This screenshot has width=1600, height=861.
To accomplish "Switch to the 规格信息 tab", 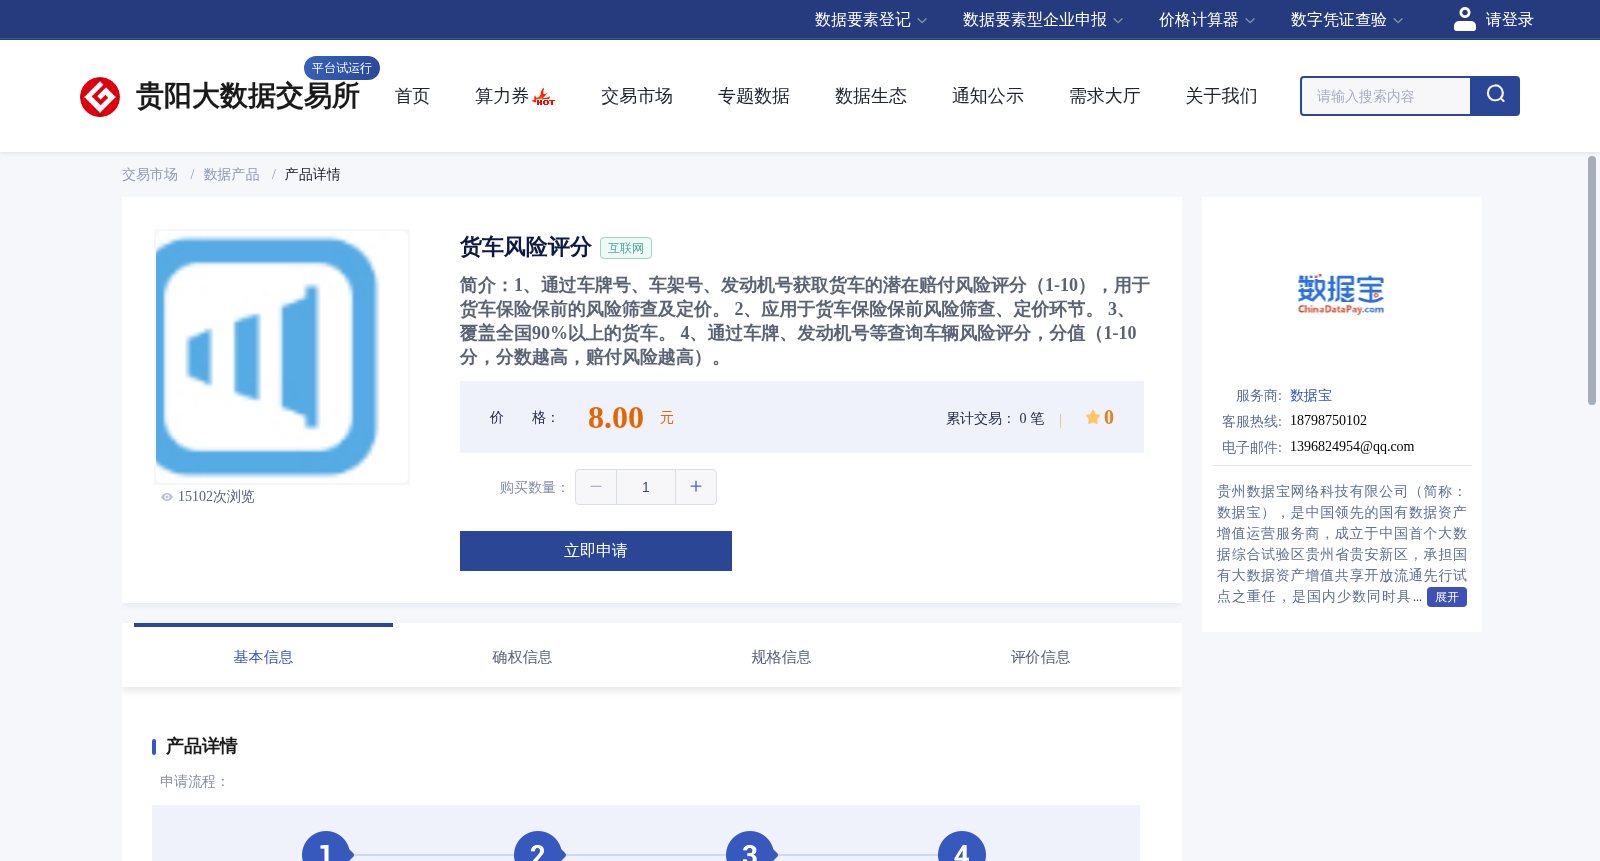I will [781, 657].
